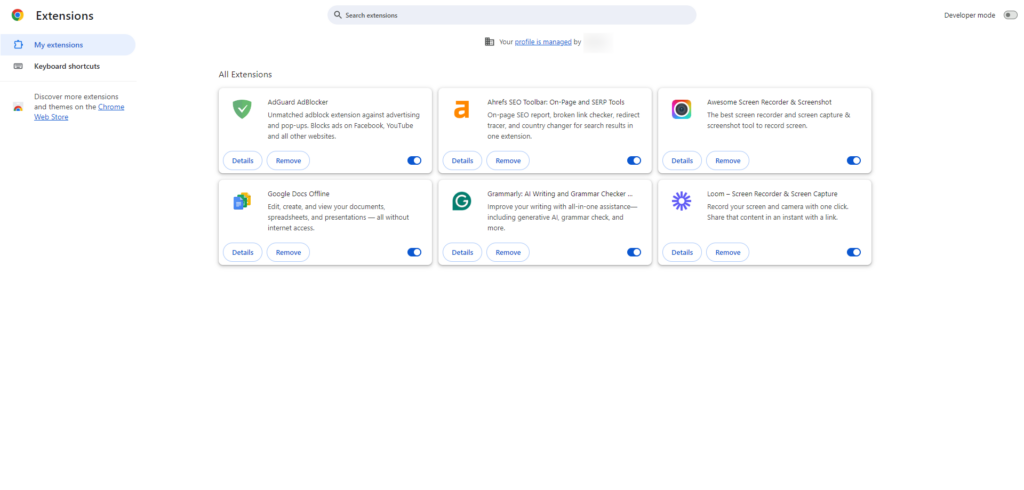Click the managed profile building icon
1024x490 pixels.
[x=489, y=42]
